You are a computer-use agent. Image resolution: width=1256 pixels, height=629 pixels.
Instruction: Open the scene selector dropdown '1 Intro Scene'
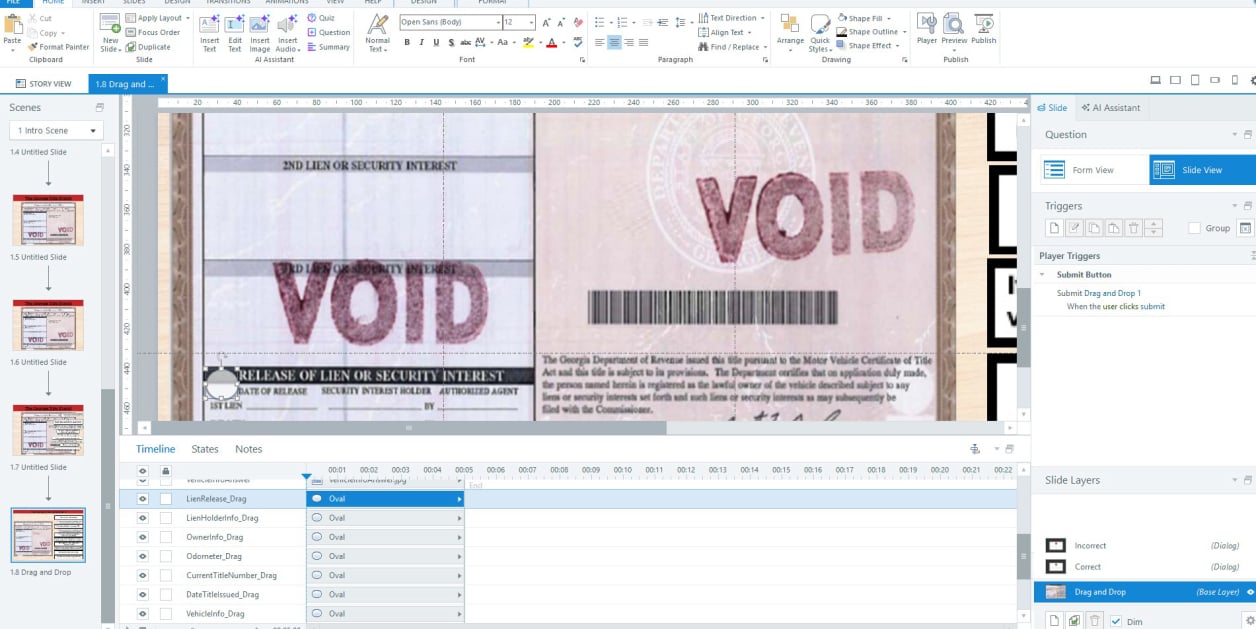pos(56,131)
